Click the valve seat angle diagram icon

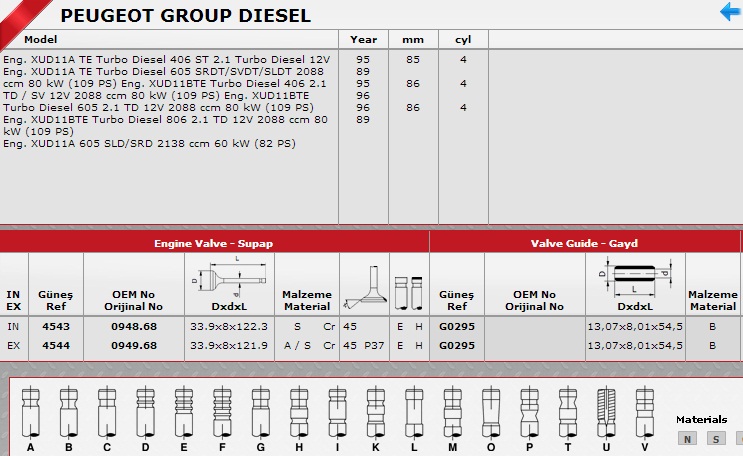click(x=365, y=288)
